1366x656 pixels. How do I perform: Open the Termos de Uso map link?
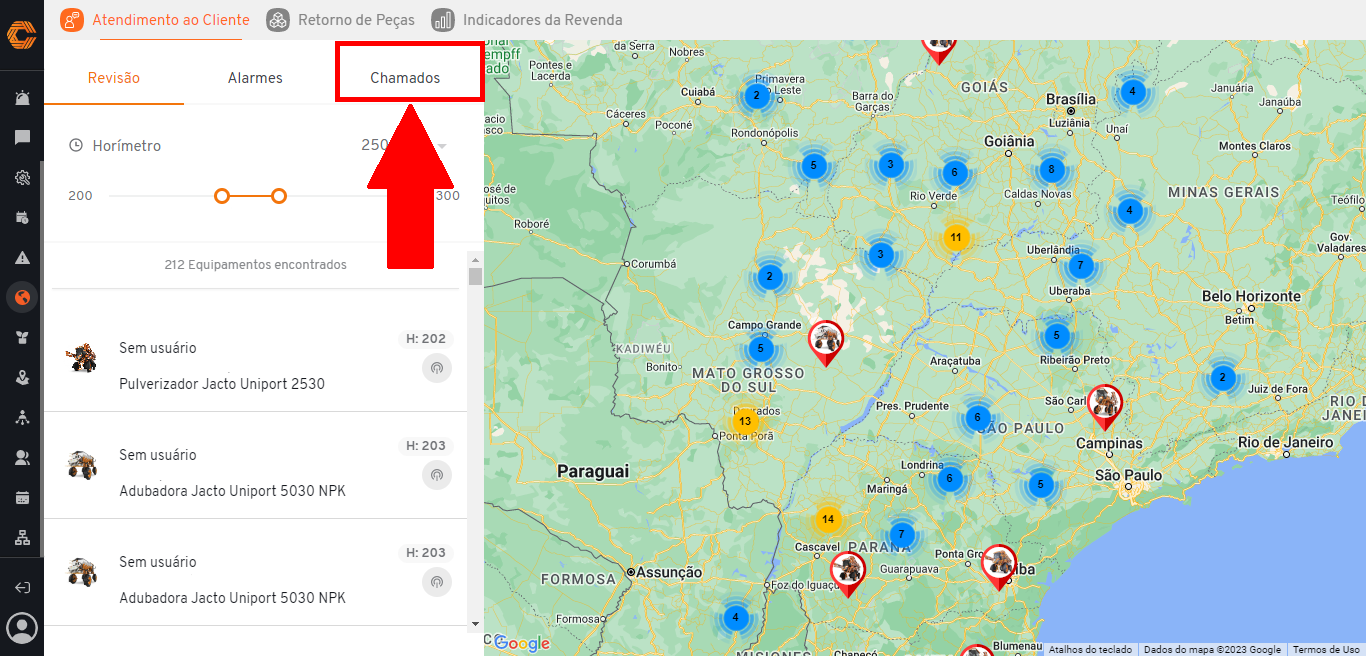point(1326,650)
